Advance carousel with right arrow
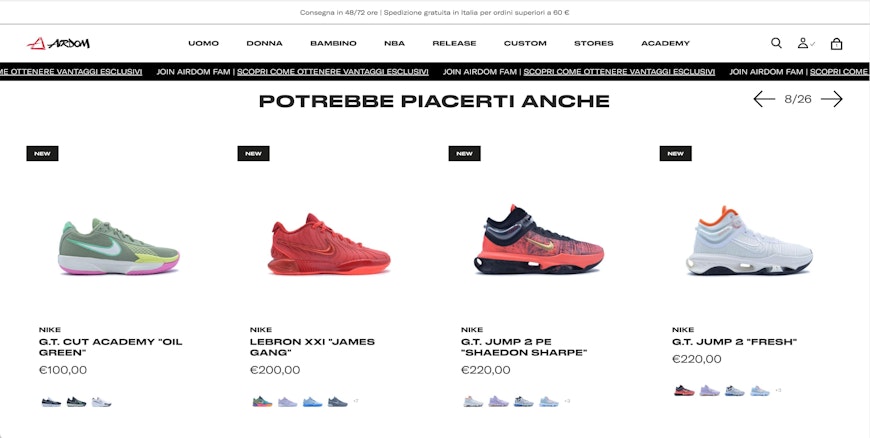The width and height of the screenshot is (870, 438). [x=832, y=99]
